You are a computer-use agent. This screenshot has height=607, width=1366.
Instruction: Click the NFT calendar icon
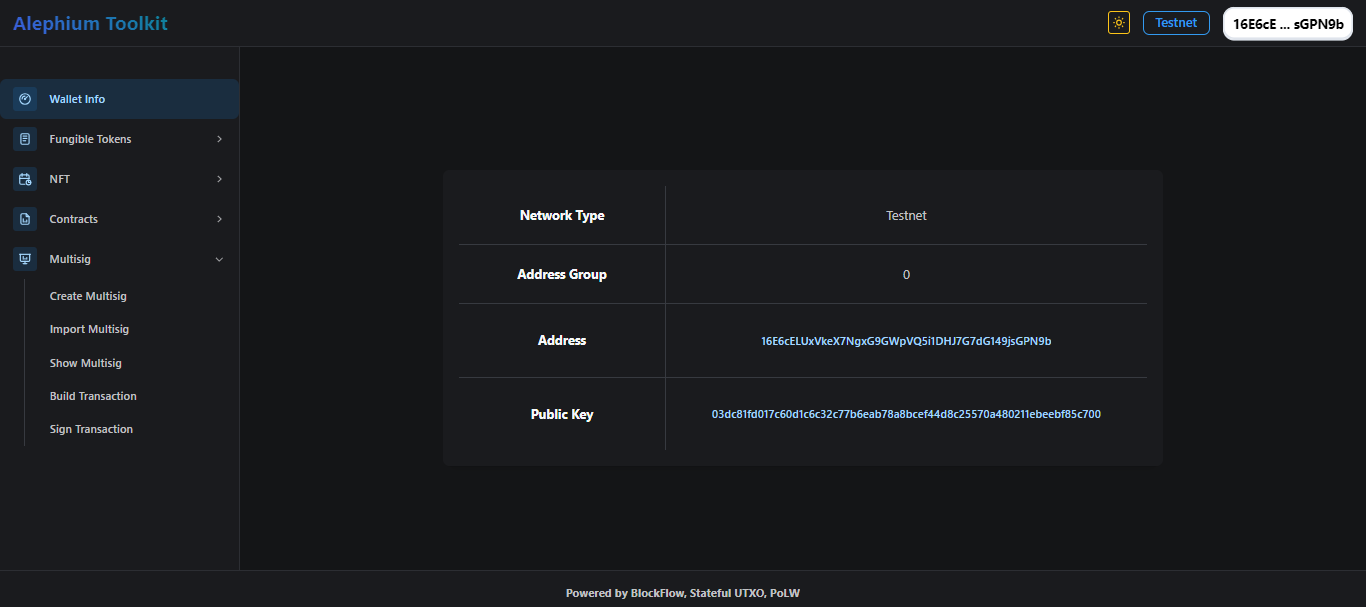pyautogui.click(x=25, y=179)
